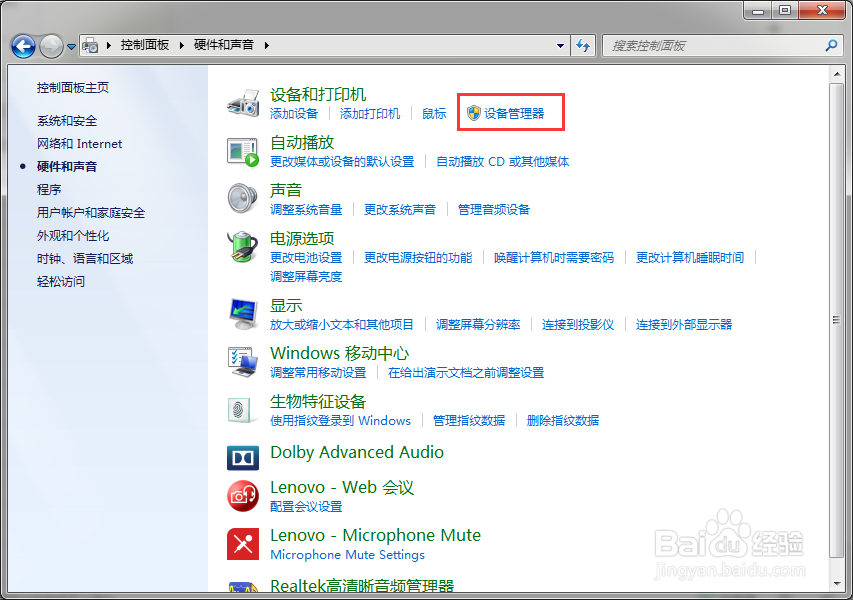Open recent pages dropdown next to forward arrow

pos(71,47)
